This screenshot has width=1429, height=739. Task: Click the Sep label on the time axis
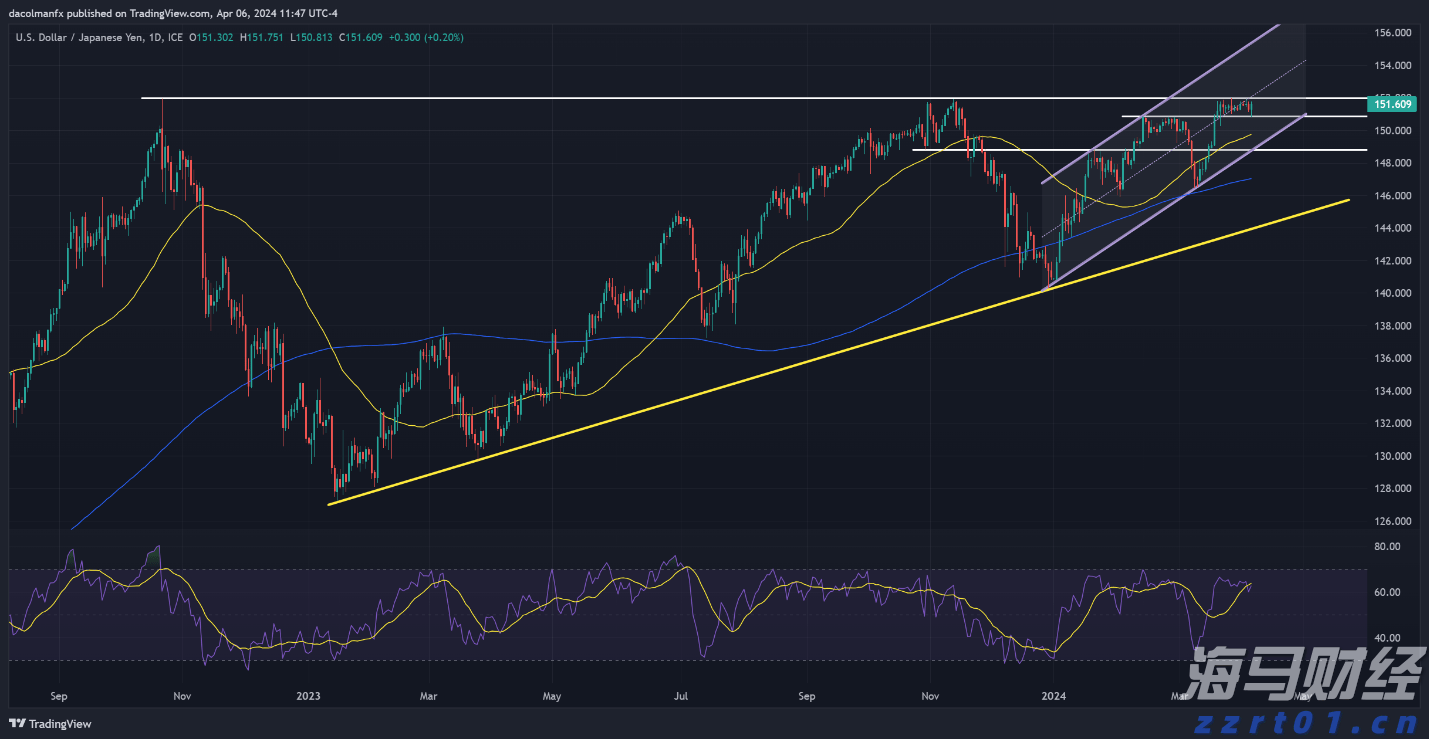[x=58, y=696]
